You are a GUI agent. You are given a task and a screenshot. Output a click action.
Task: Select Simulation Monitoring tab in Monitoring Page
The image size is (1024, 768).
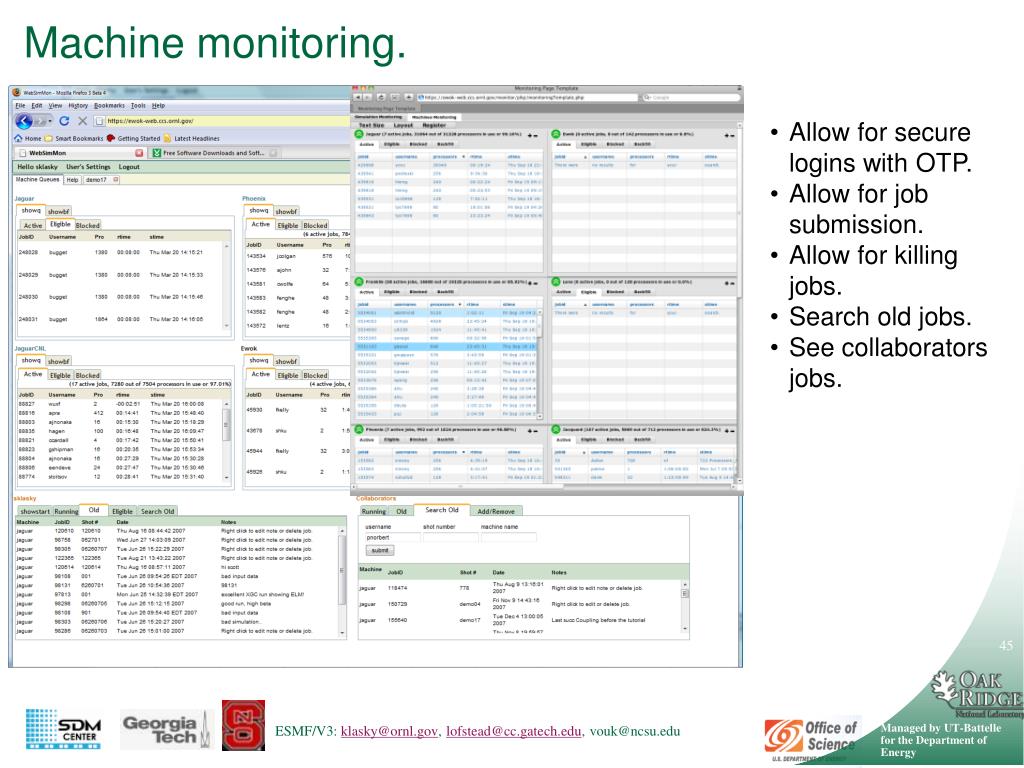coord(379,117)
